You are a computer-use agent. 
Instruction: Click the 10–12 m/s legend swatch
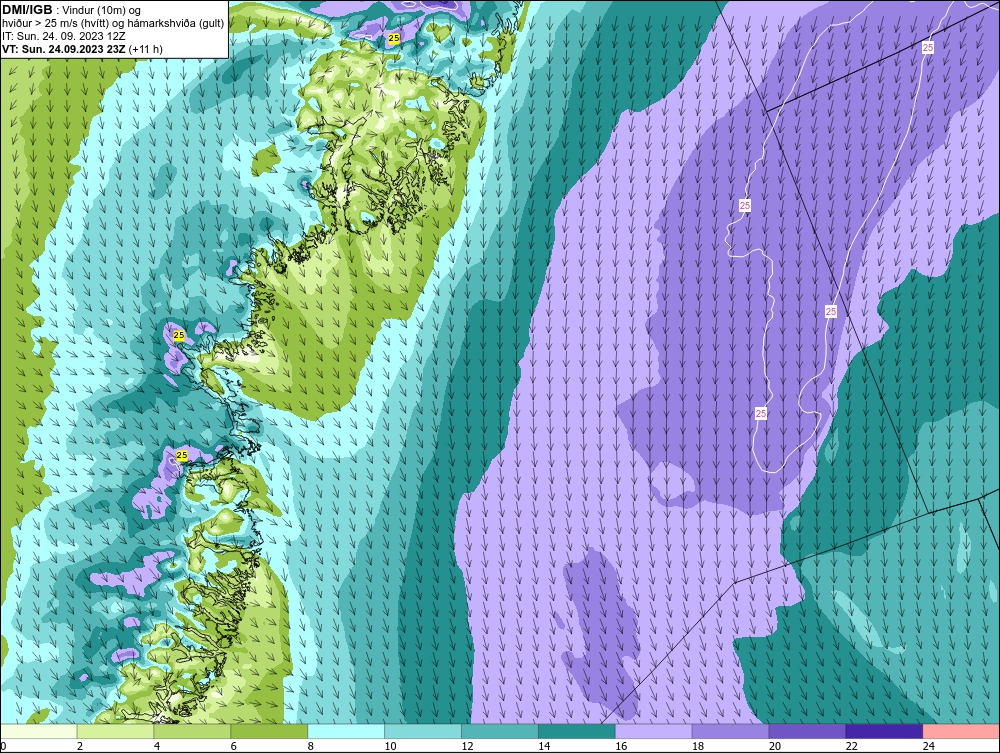tap(423, 731)
